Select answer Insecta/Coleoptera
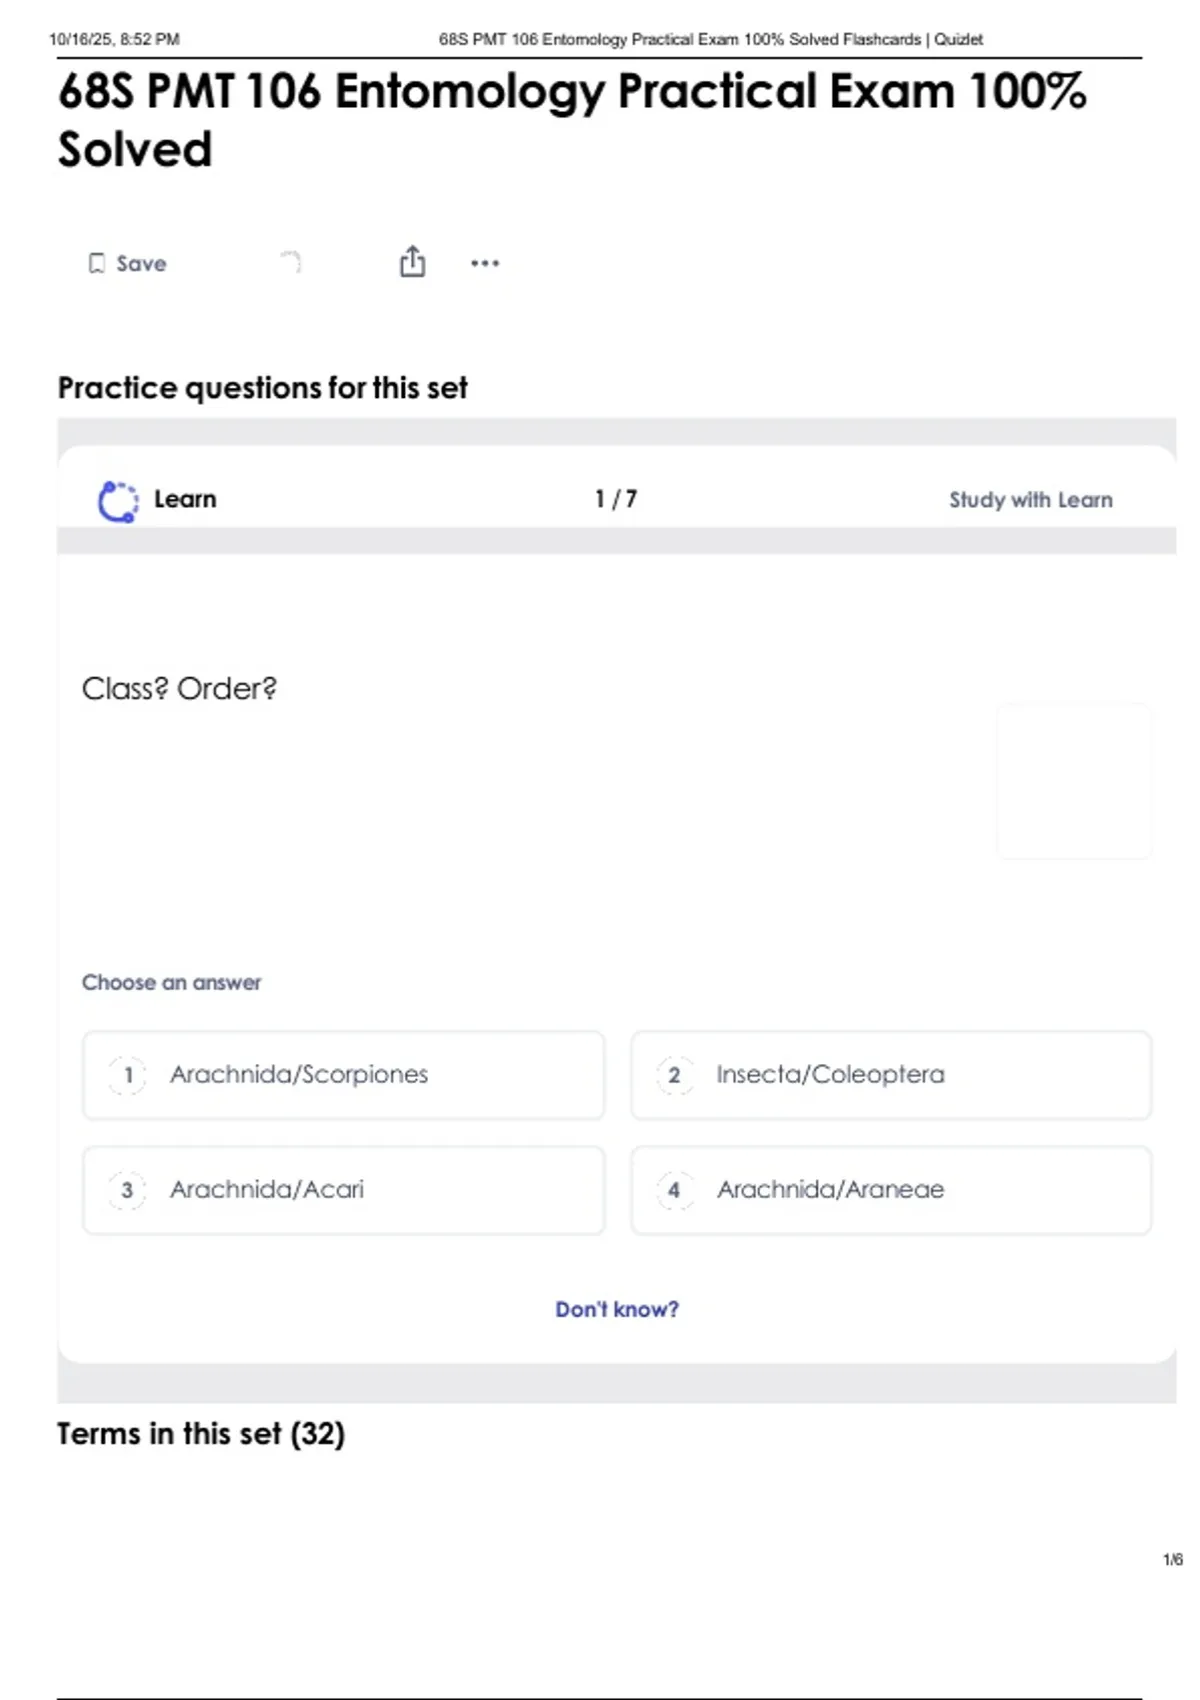1200x1700 pixels. 890,1075
